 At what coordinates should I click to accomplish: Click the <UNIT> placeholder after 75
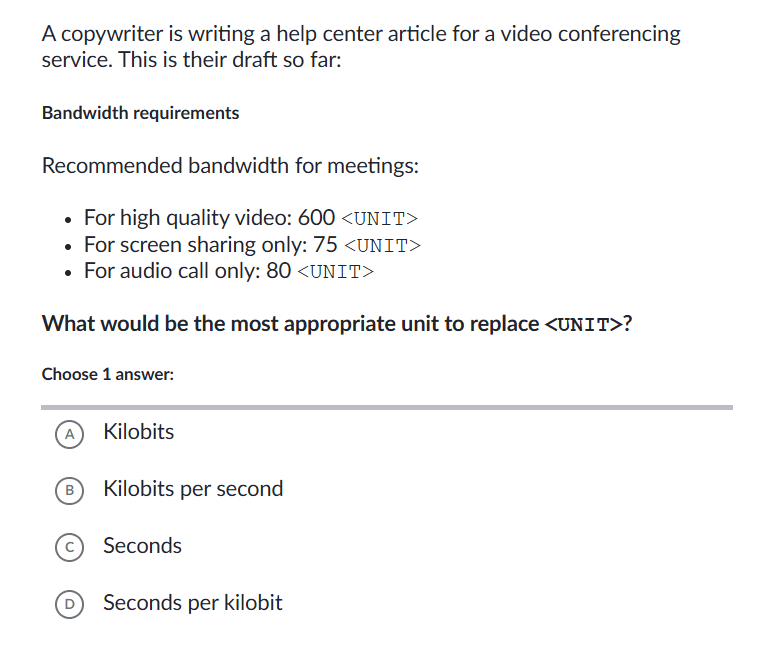382,245
